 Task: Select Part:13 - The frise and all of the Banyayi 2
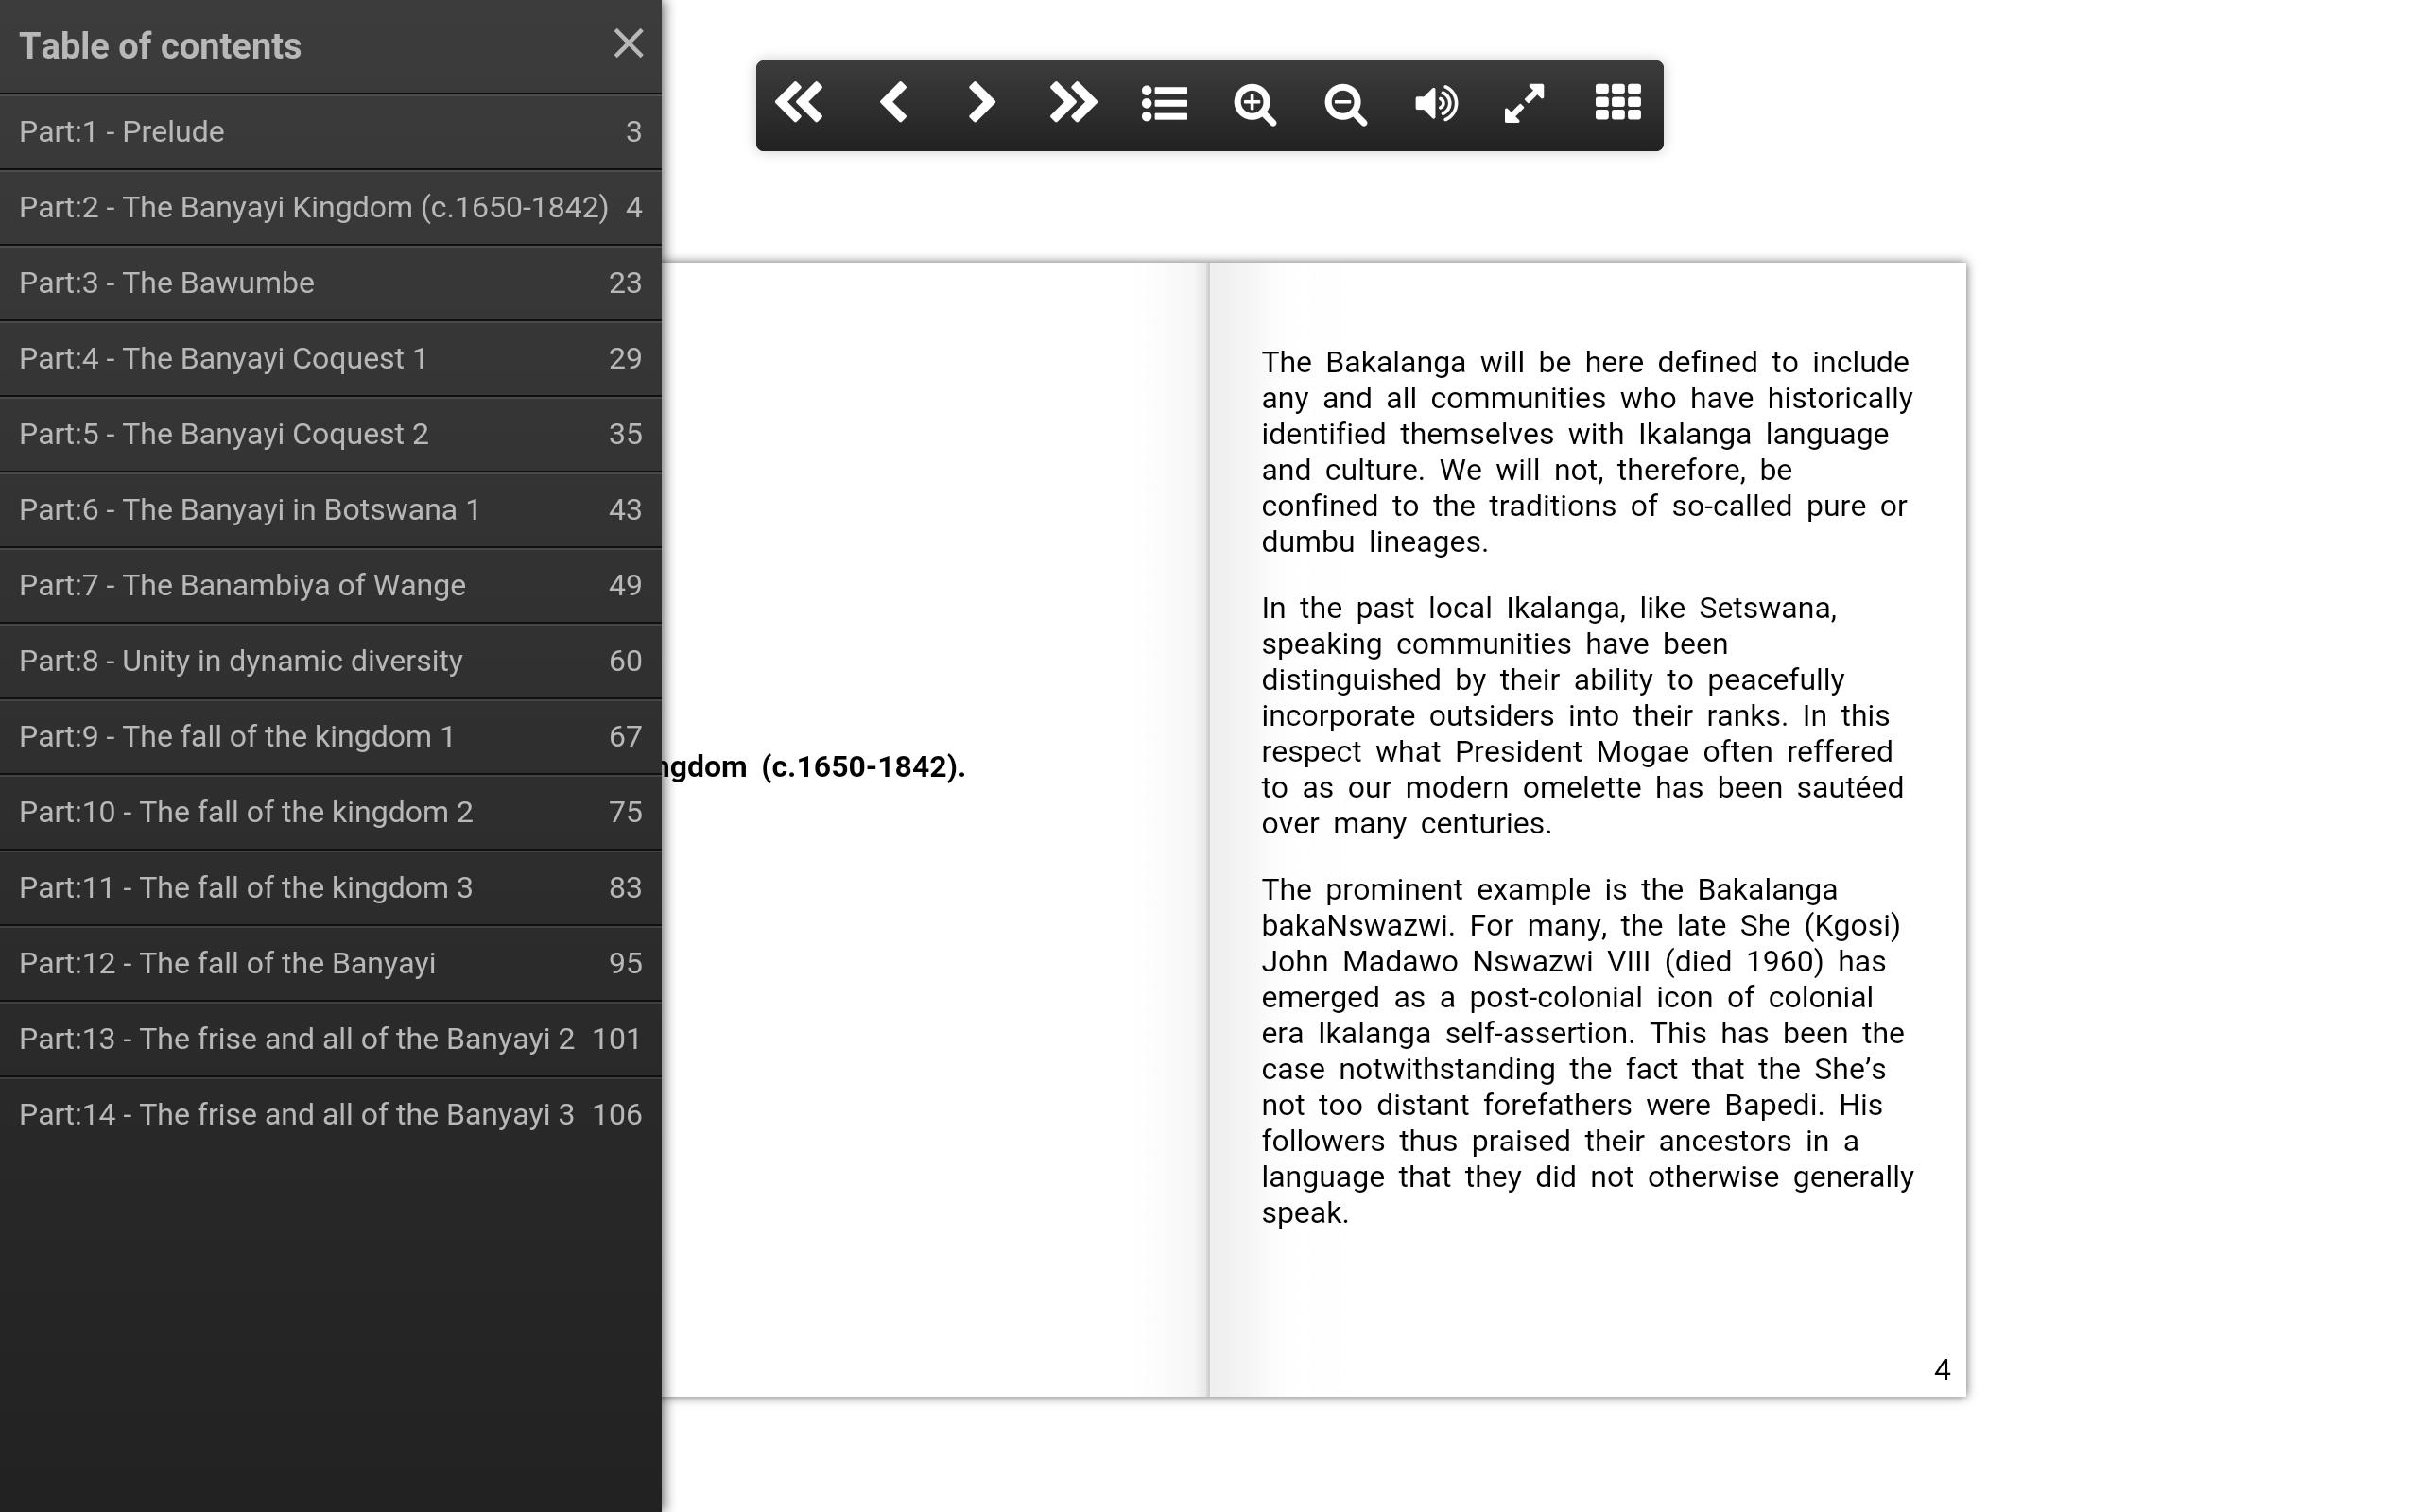[330, 1039]
